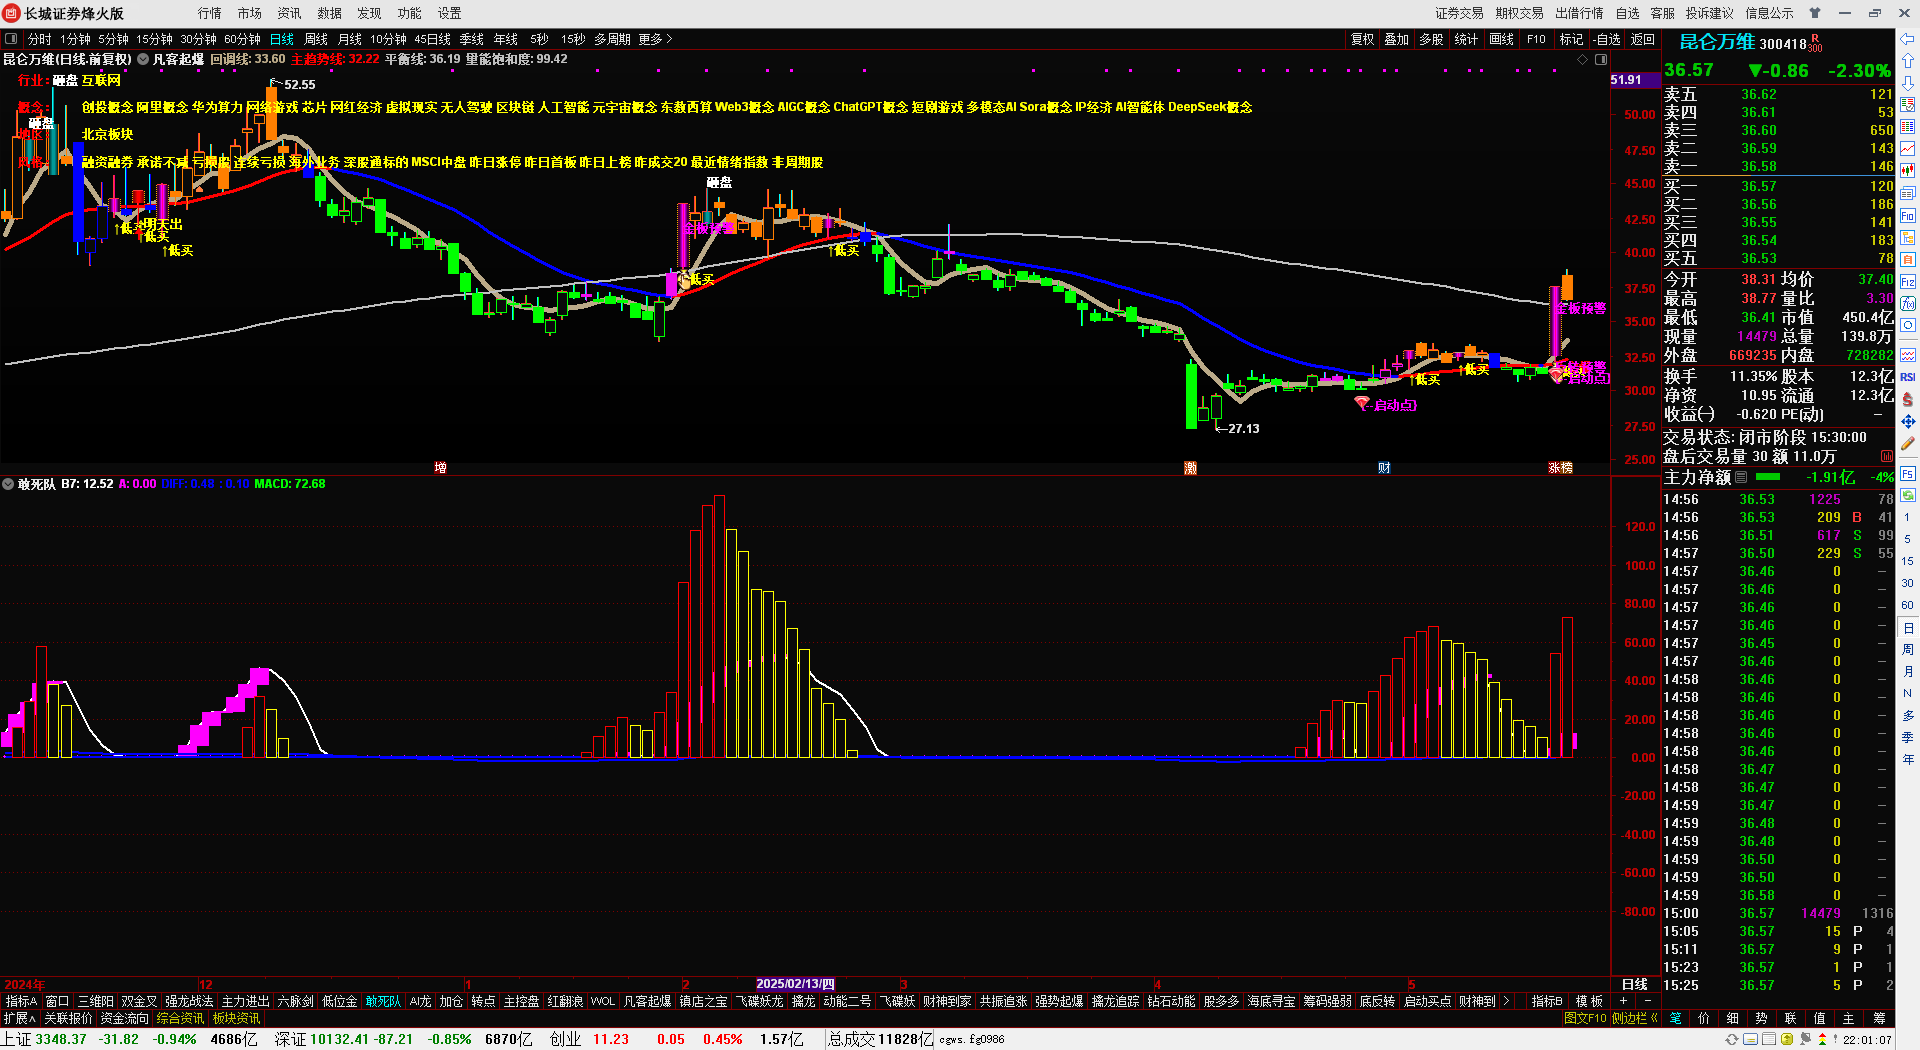The height and width of the screenshot is (1050, 1920).
Task: Open the red trend line chart icon
Action: click(1908, 149)
